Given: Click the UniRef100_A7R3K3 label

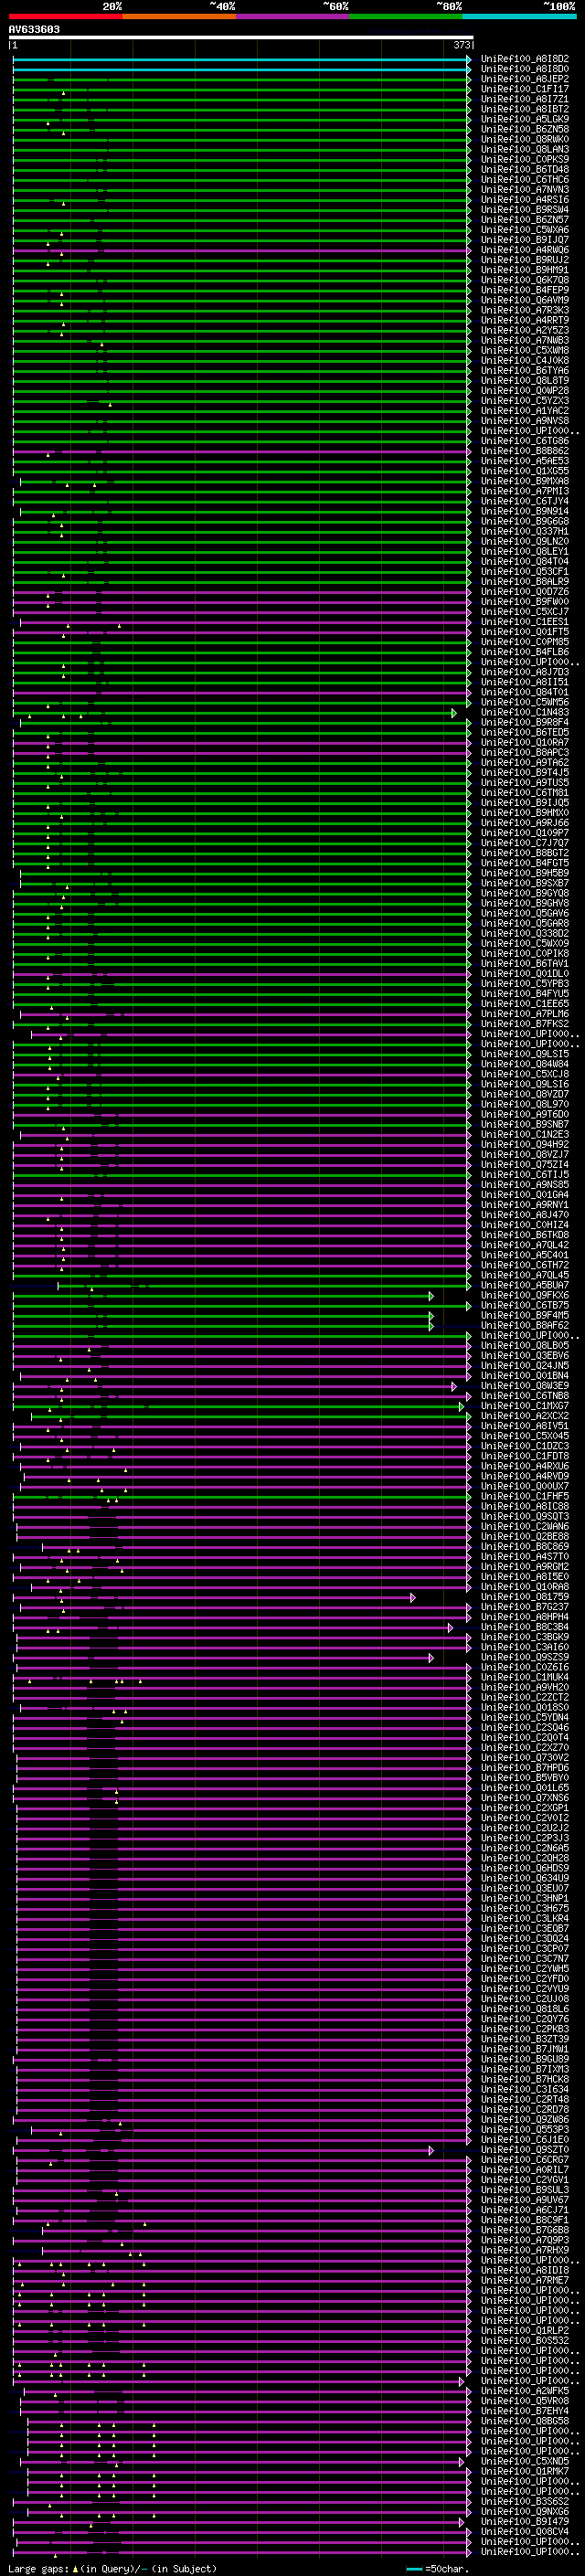Looking at the screenshot, I should 525,310.
